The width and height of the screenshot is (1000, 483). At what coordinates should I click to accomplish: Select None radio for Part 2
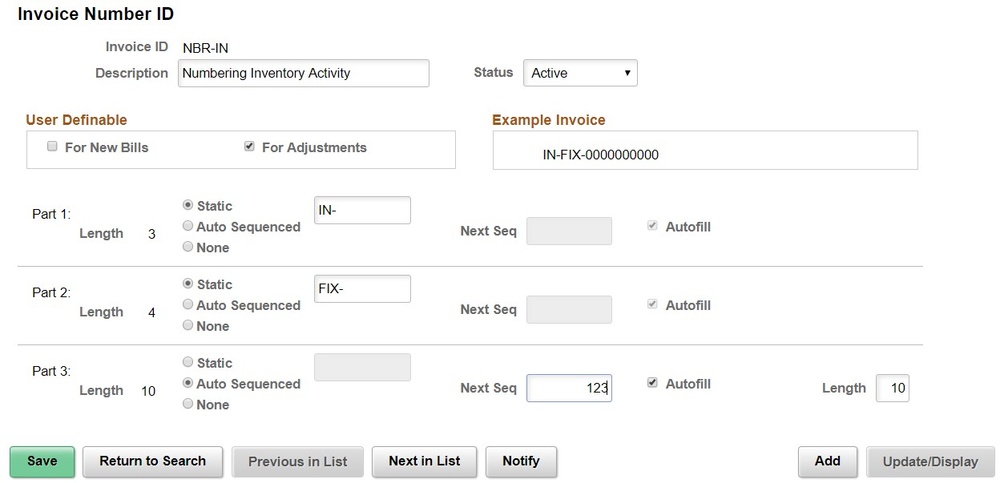pyautogui.click(x=188, y=325)
